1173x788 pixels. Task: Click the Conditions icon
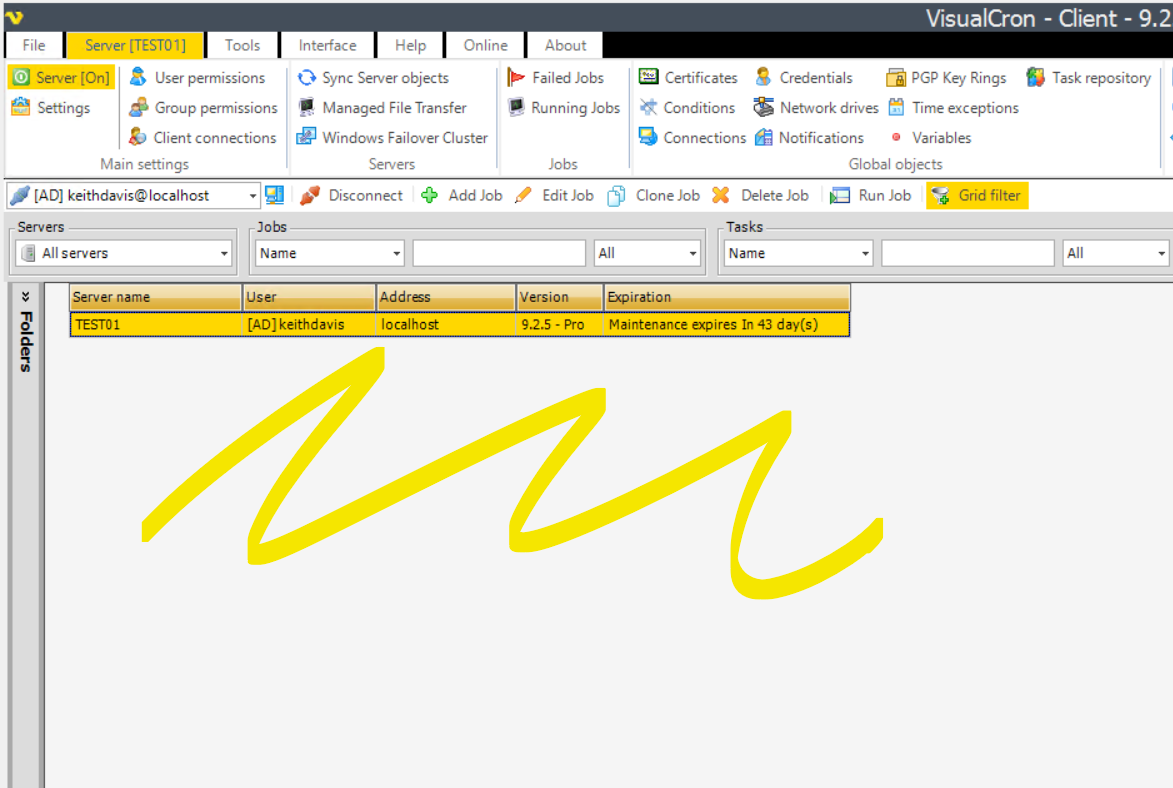point(649,107)
